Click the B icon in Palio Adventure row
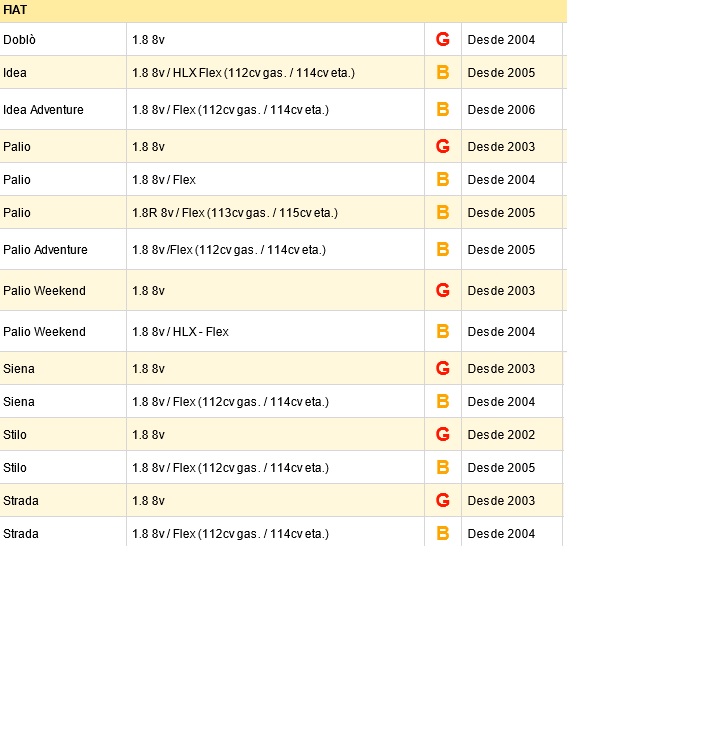Screen dimensions: 702x744 pyautogui.click(x=443, y=250)
